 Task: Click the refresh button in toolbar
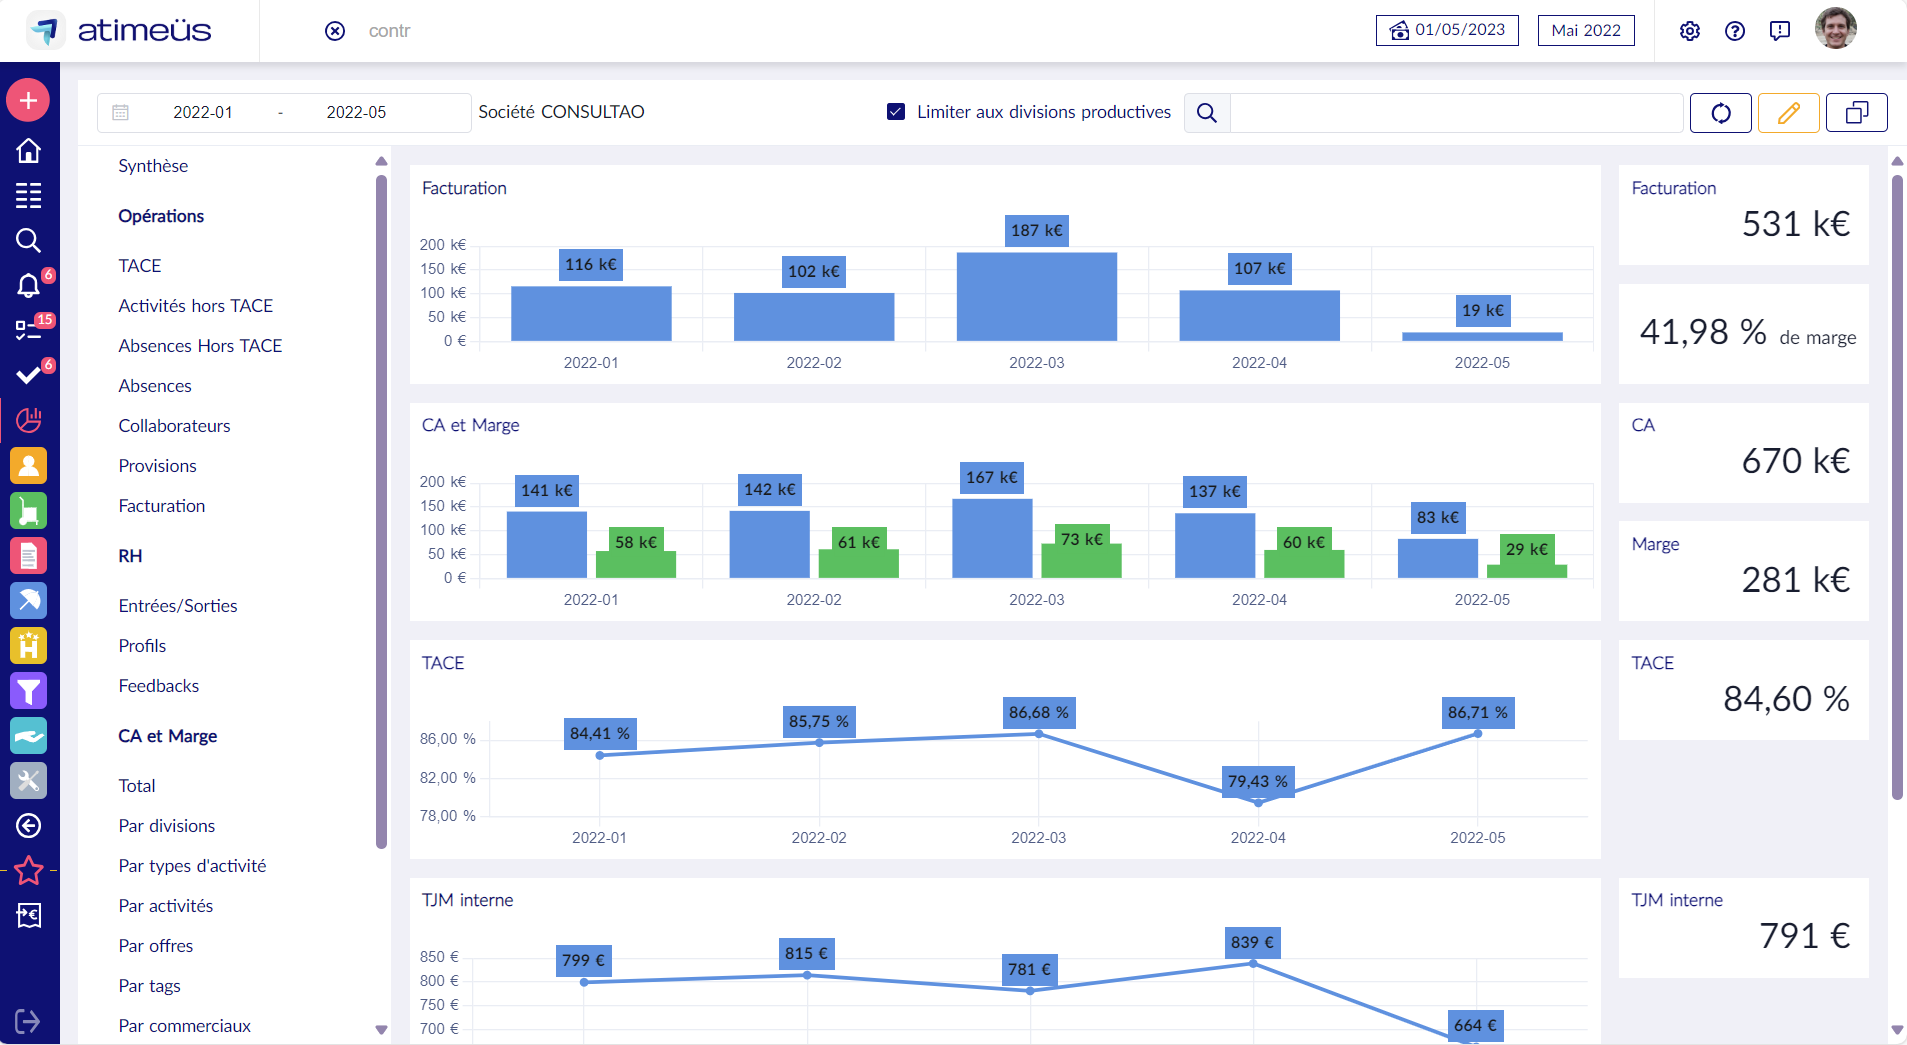click(1720, 113)
